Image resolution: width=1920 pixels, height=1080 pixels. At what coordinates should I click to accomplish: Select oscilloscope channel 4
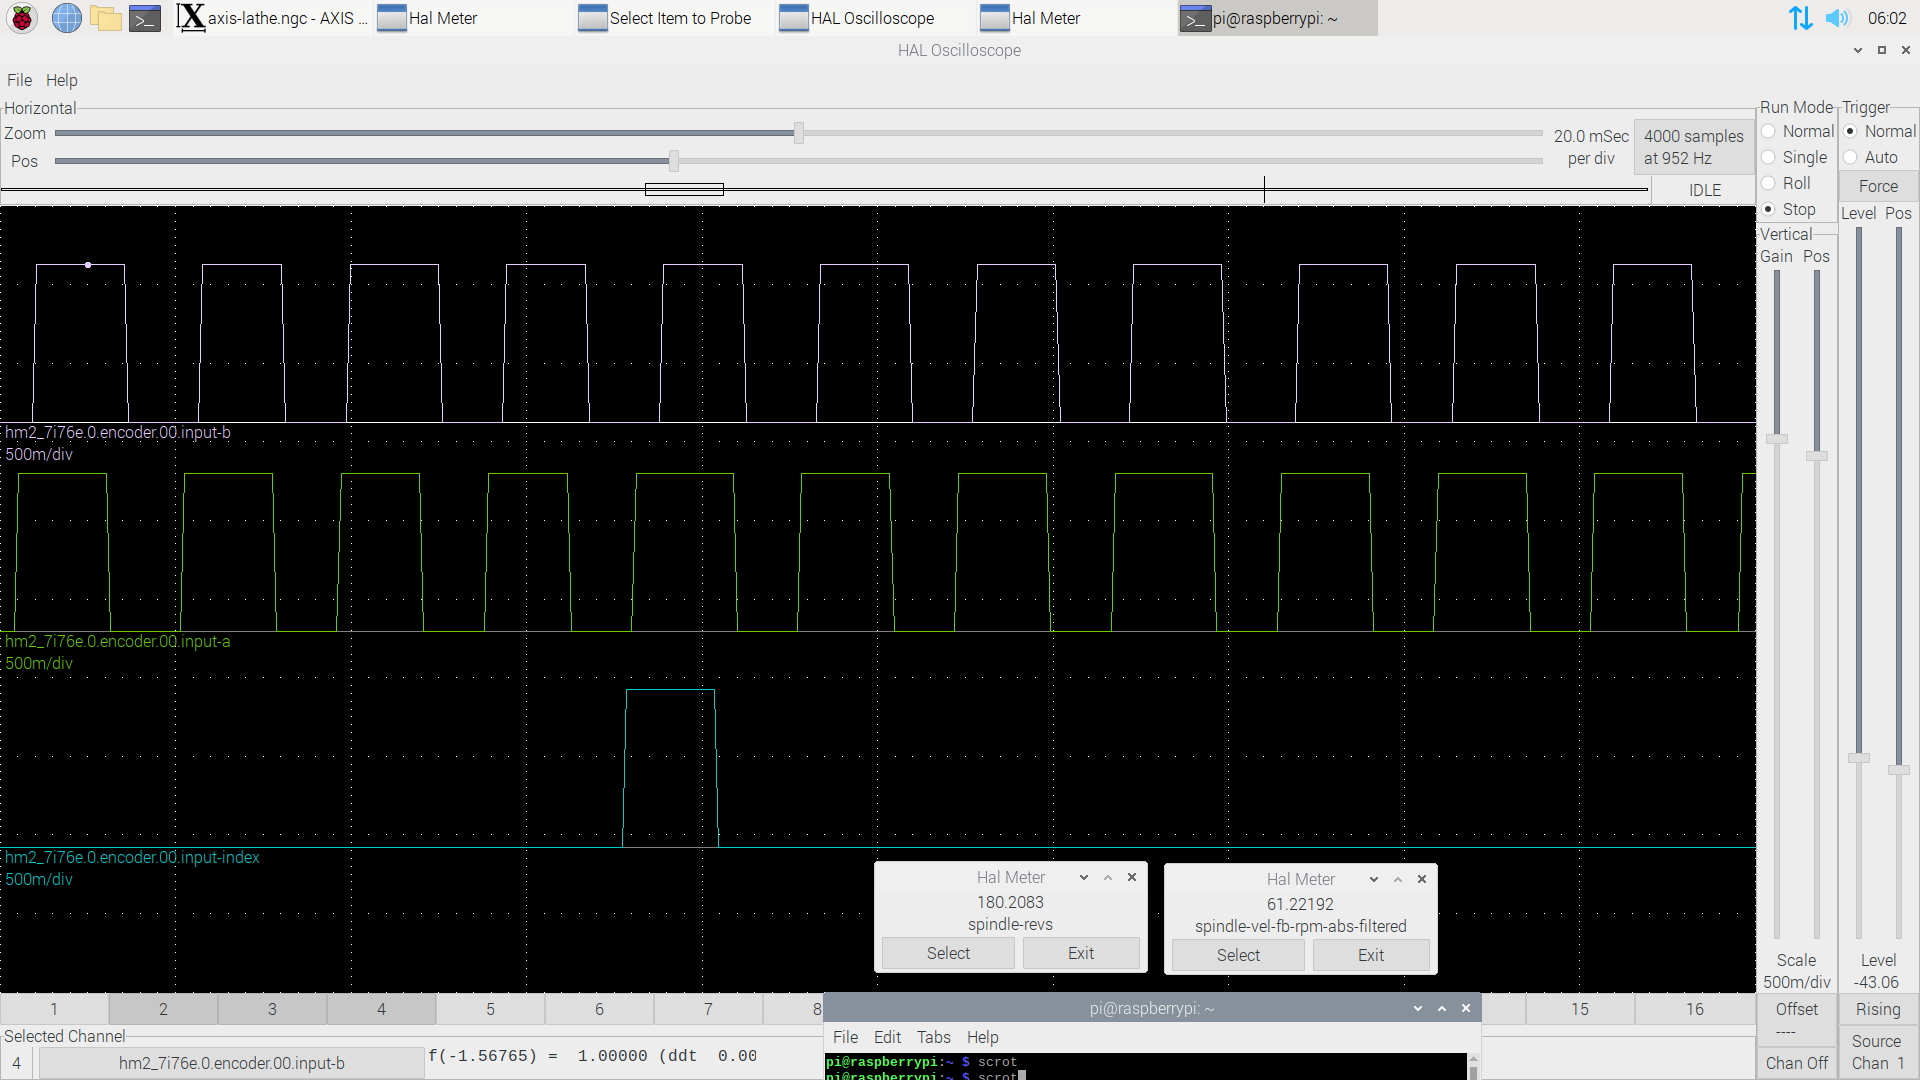pyautogui.click(x=381, y=1009)
